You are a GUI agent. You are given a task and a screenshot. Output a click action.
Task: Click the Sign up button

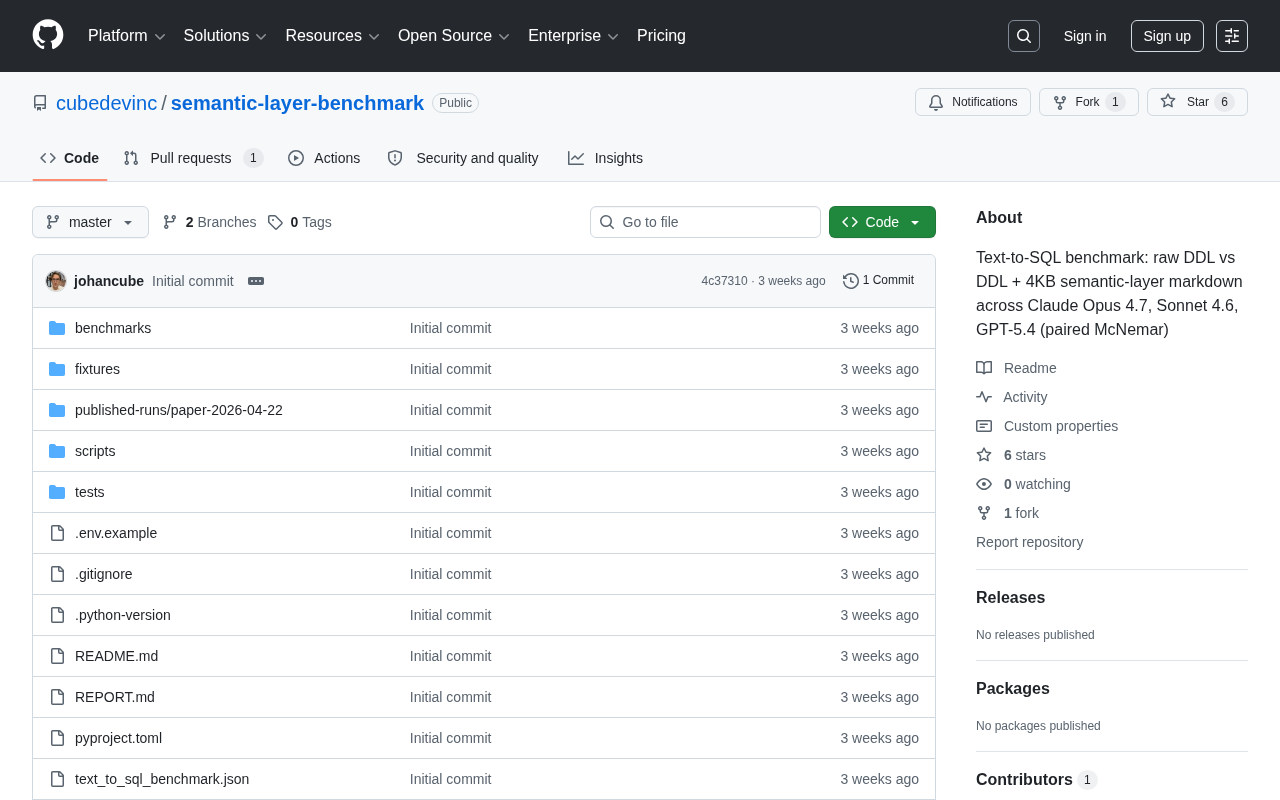click(x=1167, y=36)
